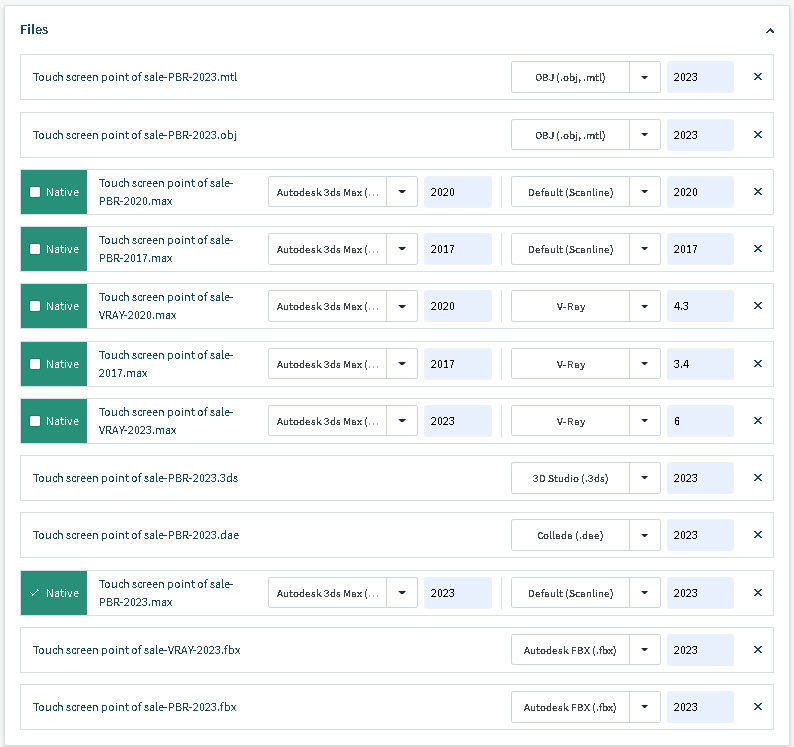Remove the PBR-2017.max file with X
This screenshot has width=794, height=747.
[757, 249]
